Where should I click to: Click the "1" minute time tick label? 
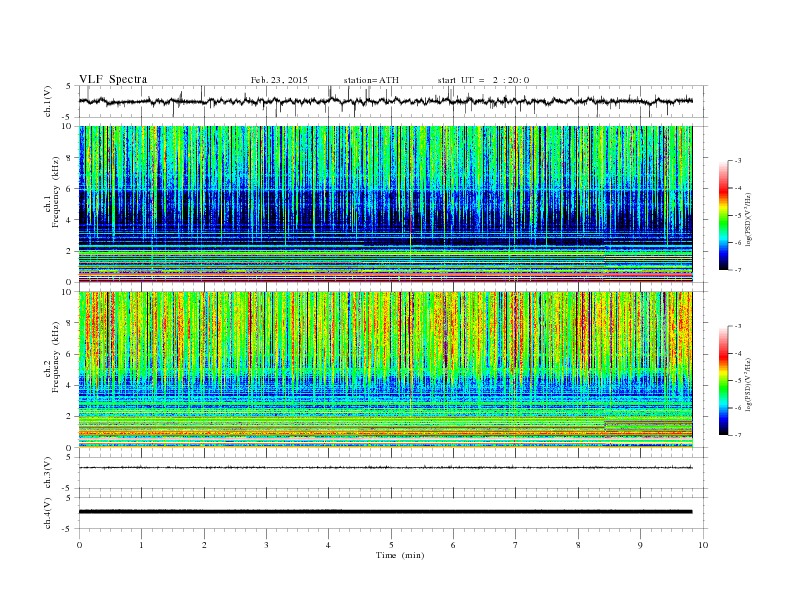pyautogui.click(x=141, y=545)
